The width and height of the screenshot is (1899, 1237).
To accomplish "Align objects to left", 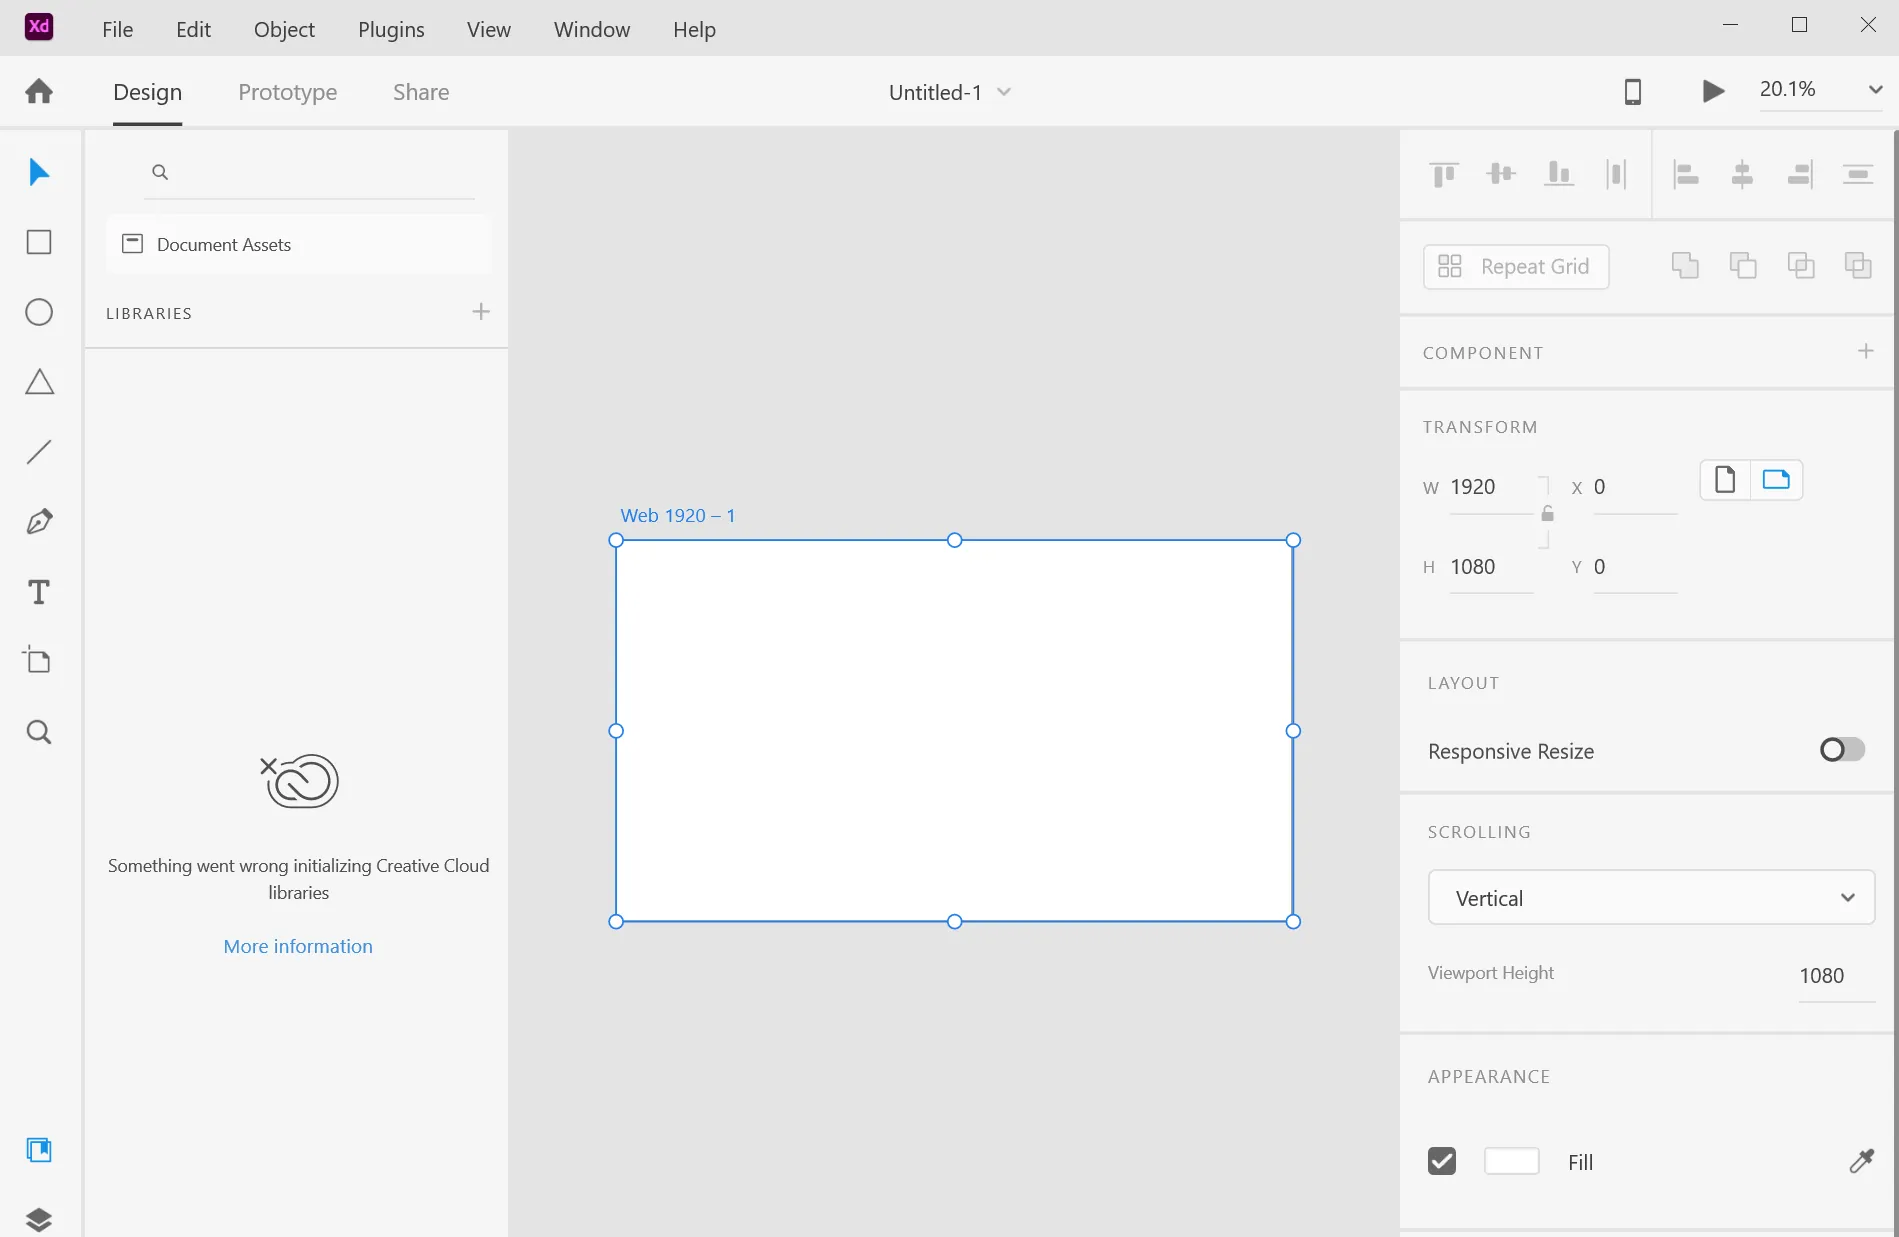I will pos(1686,174).
